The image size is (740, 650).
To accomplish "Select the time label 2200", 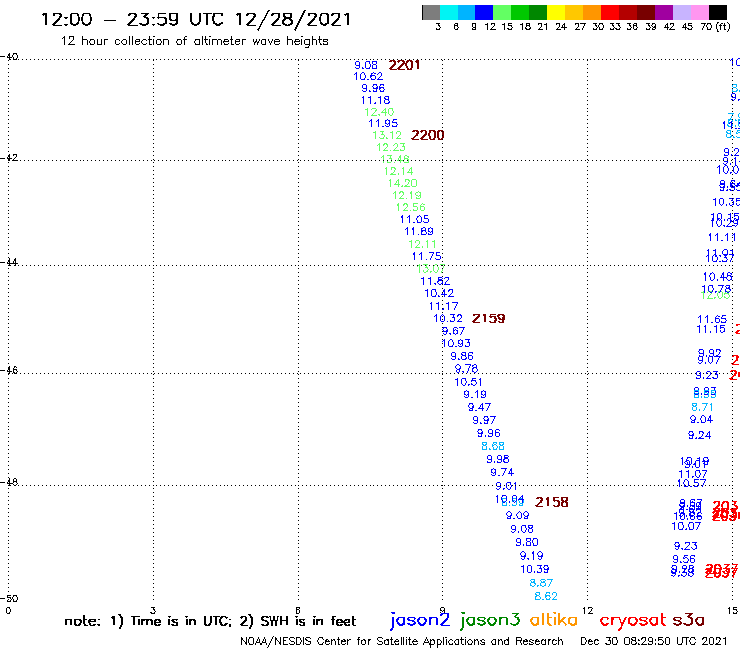I will 428,135.
